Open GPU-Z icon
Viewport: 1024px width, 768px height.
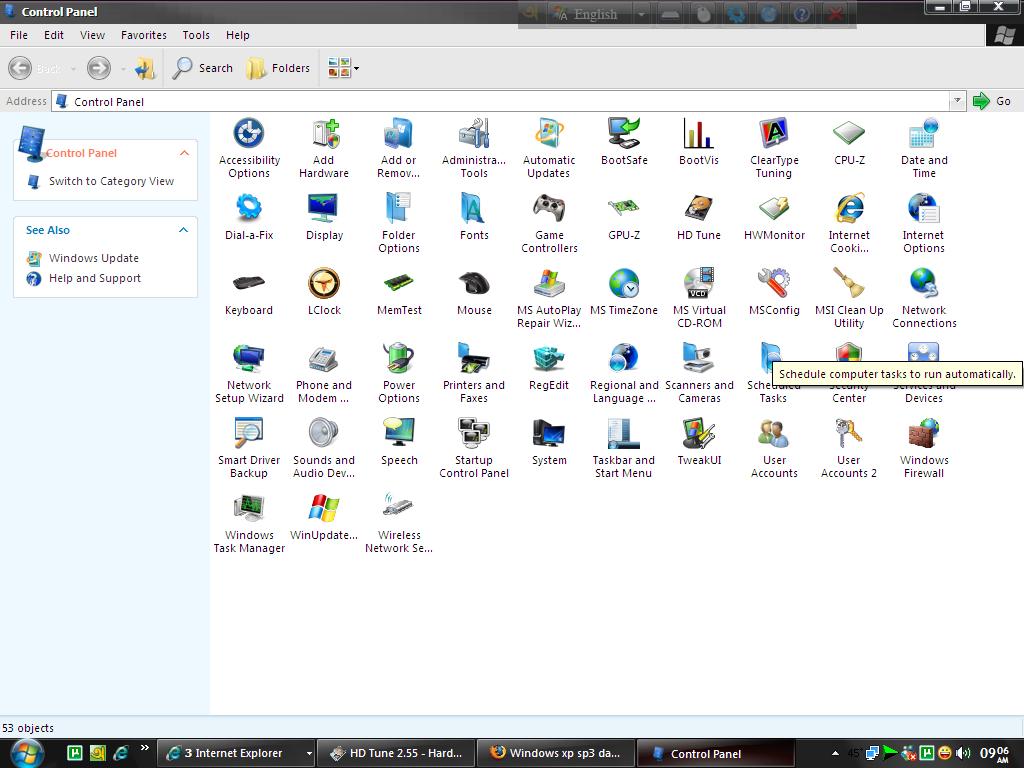coord(624,209)
